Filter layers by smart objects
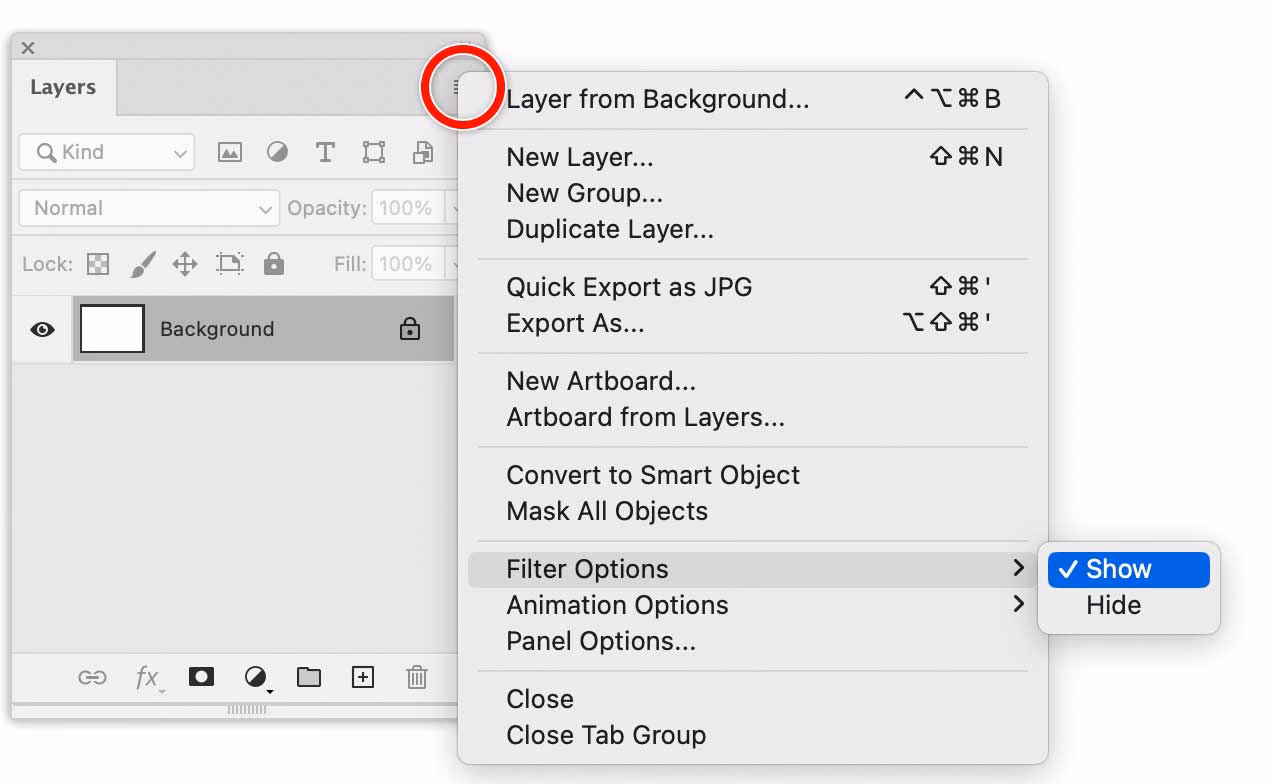This screenshot has width=1272, height=784. click(x=422, y=152)
